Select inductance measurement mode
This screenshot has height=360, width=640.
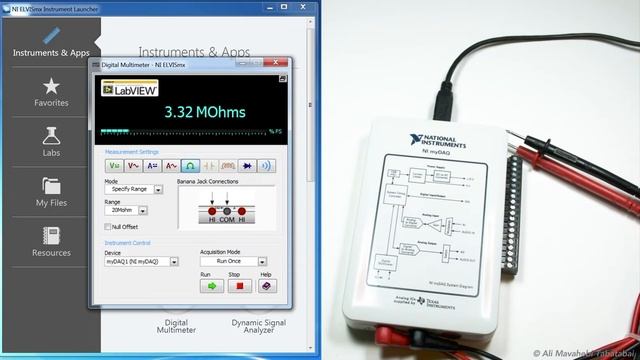click(x=228, y=166)
